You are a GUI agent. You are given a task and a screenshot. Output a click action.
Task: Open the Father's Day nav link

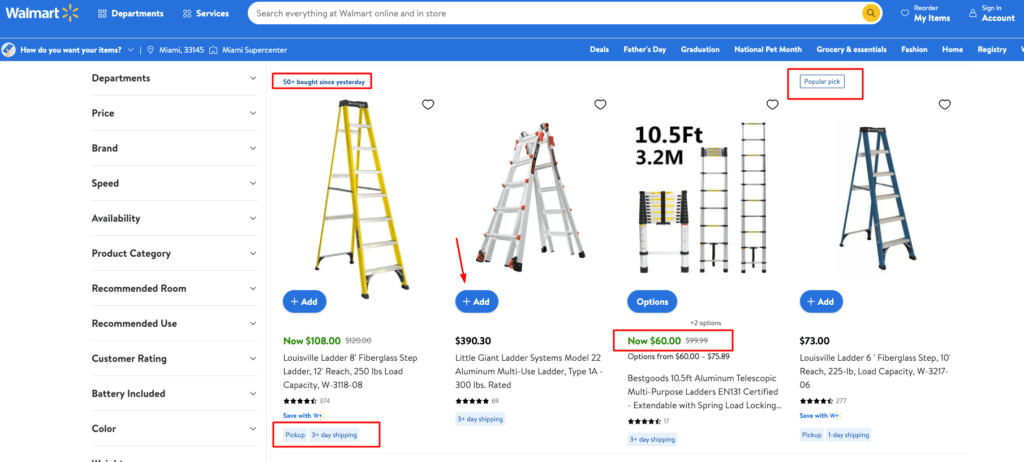tap(644, 49)
